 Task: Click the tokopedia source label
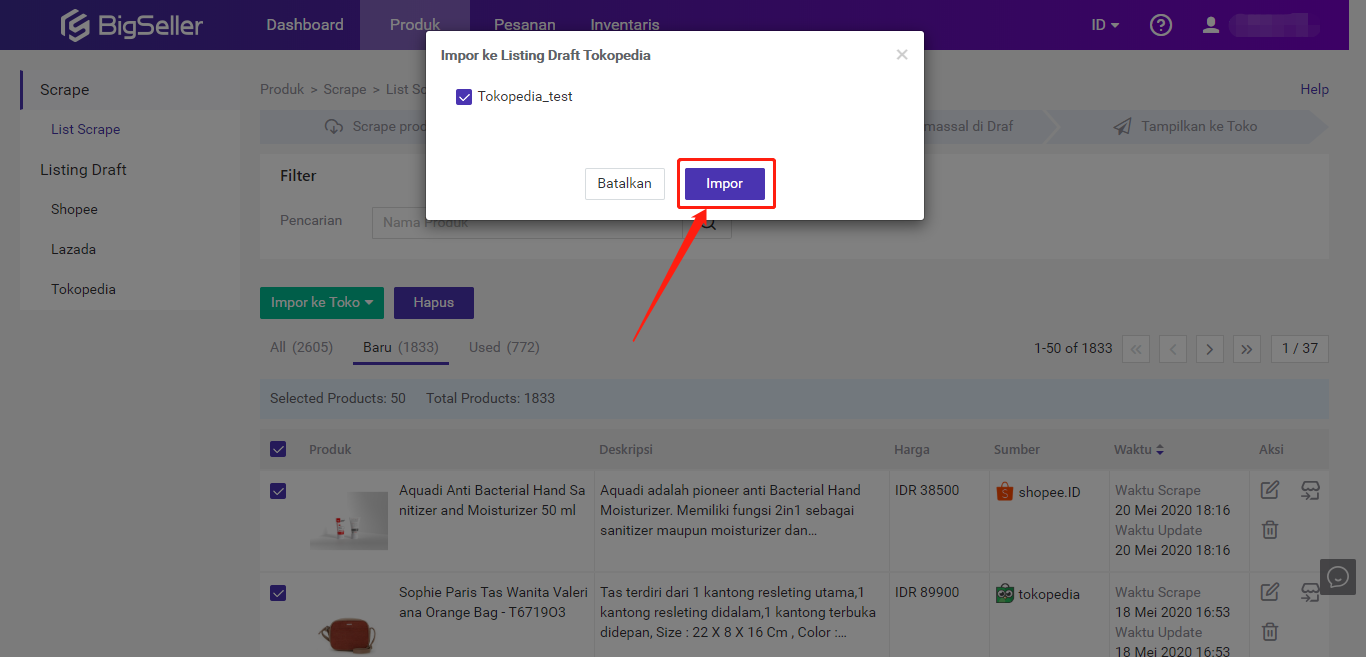click(1049, 594)
